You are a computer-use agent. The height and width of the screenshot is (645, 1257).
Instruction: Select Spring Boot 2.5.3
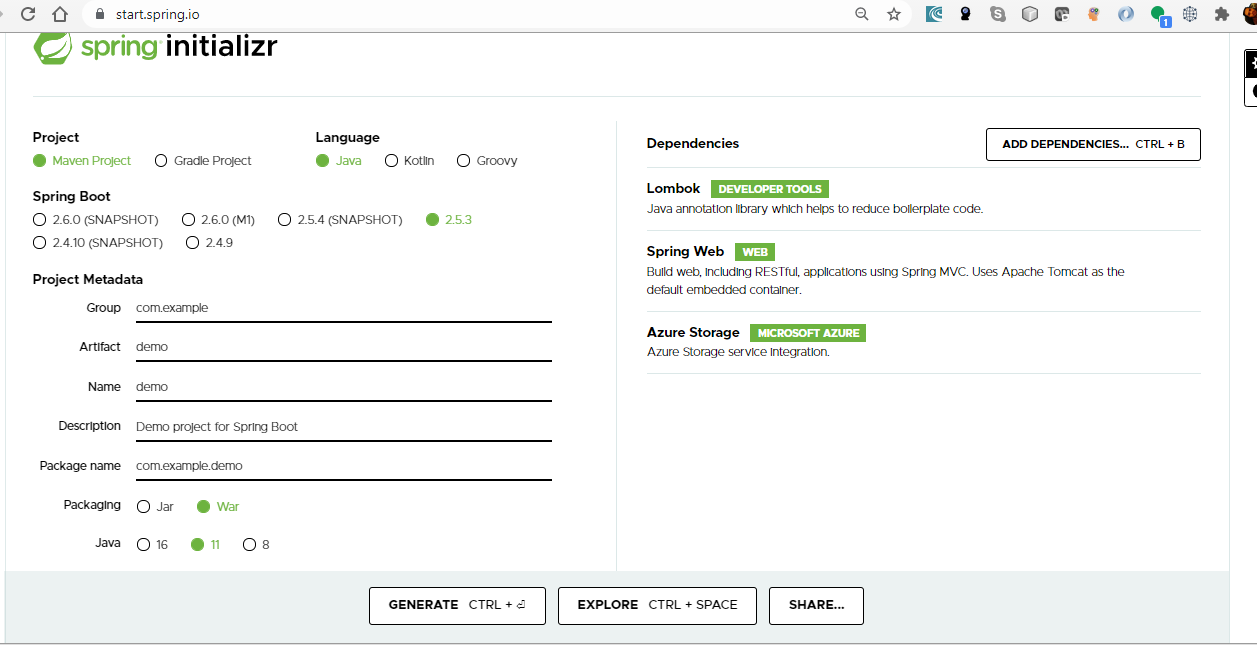pos(449,219)
